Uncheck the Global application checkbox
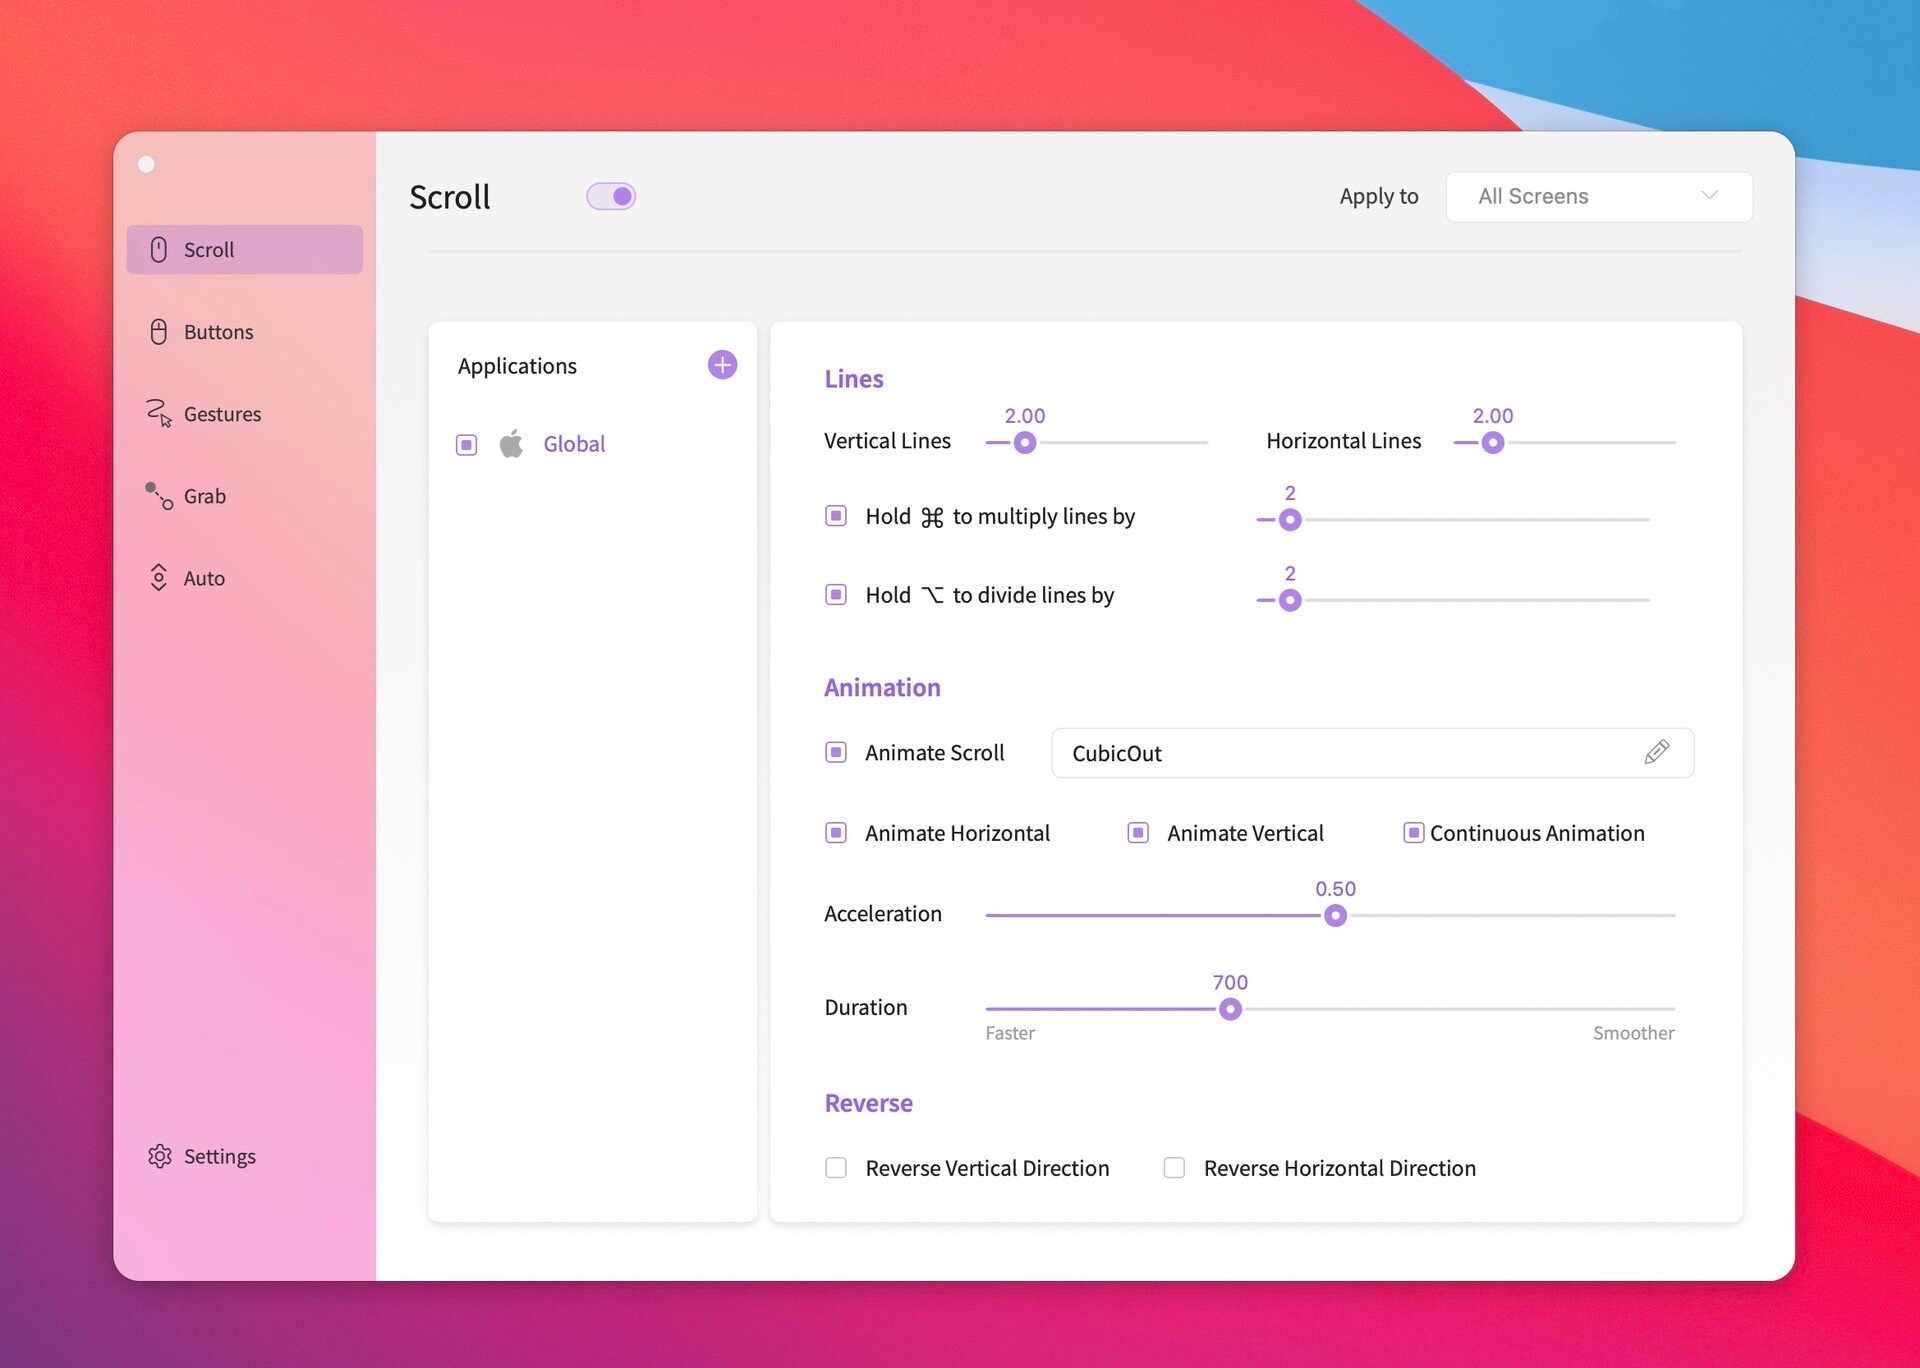 click(x=466, y=445)
